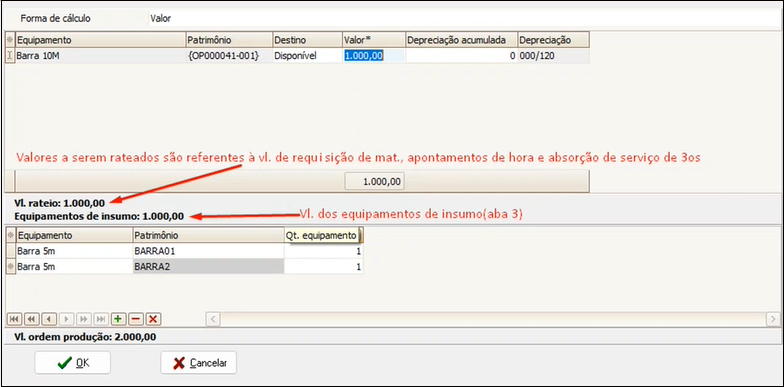Image resolution: width=784 pixels, height=387 pixels.
Task: Click the Depreciação acumulada cell showing 0
Action: 461,56
